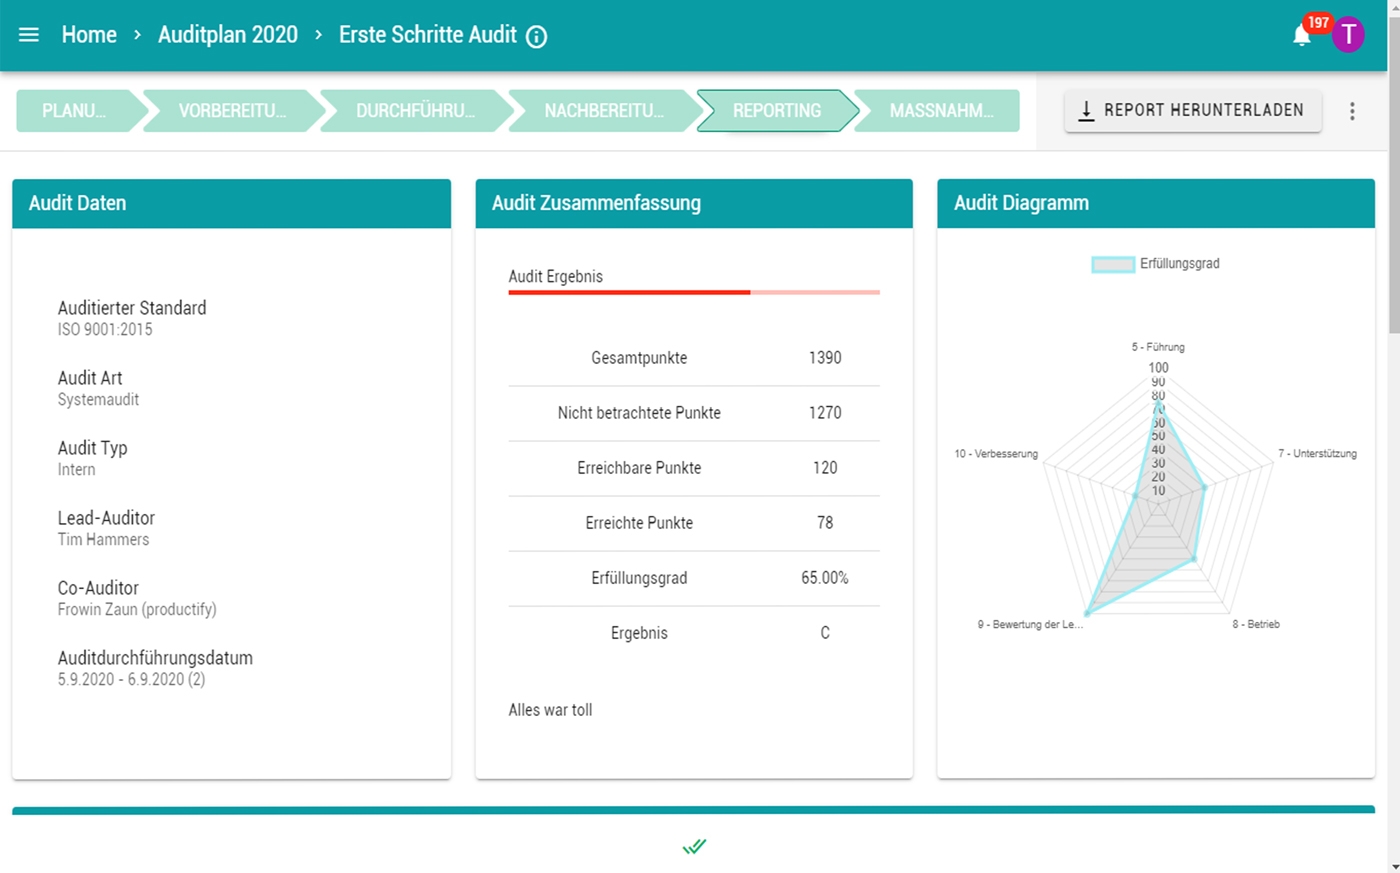Click lead auditor name Tim Hammers
Image resolution: width=1400 pixels, height=873 pixels.
coord(103,539)
